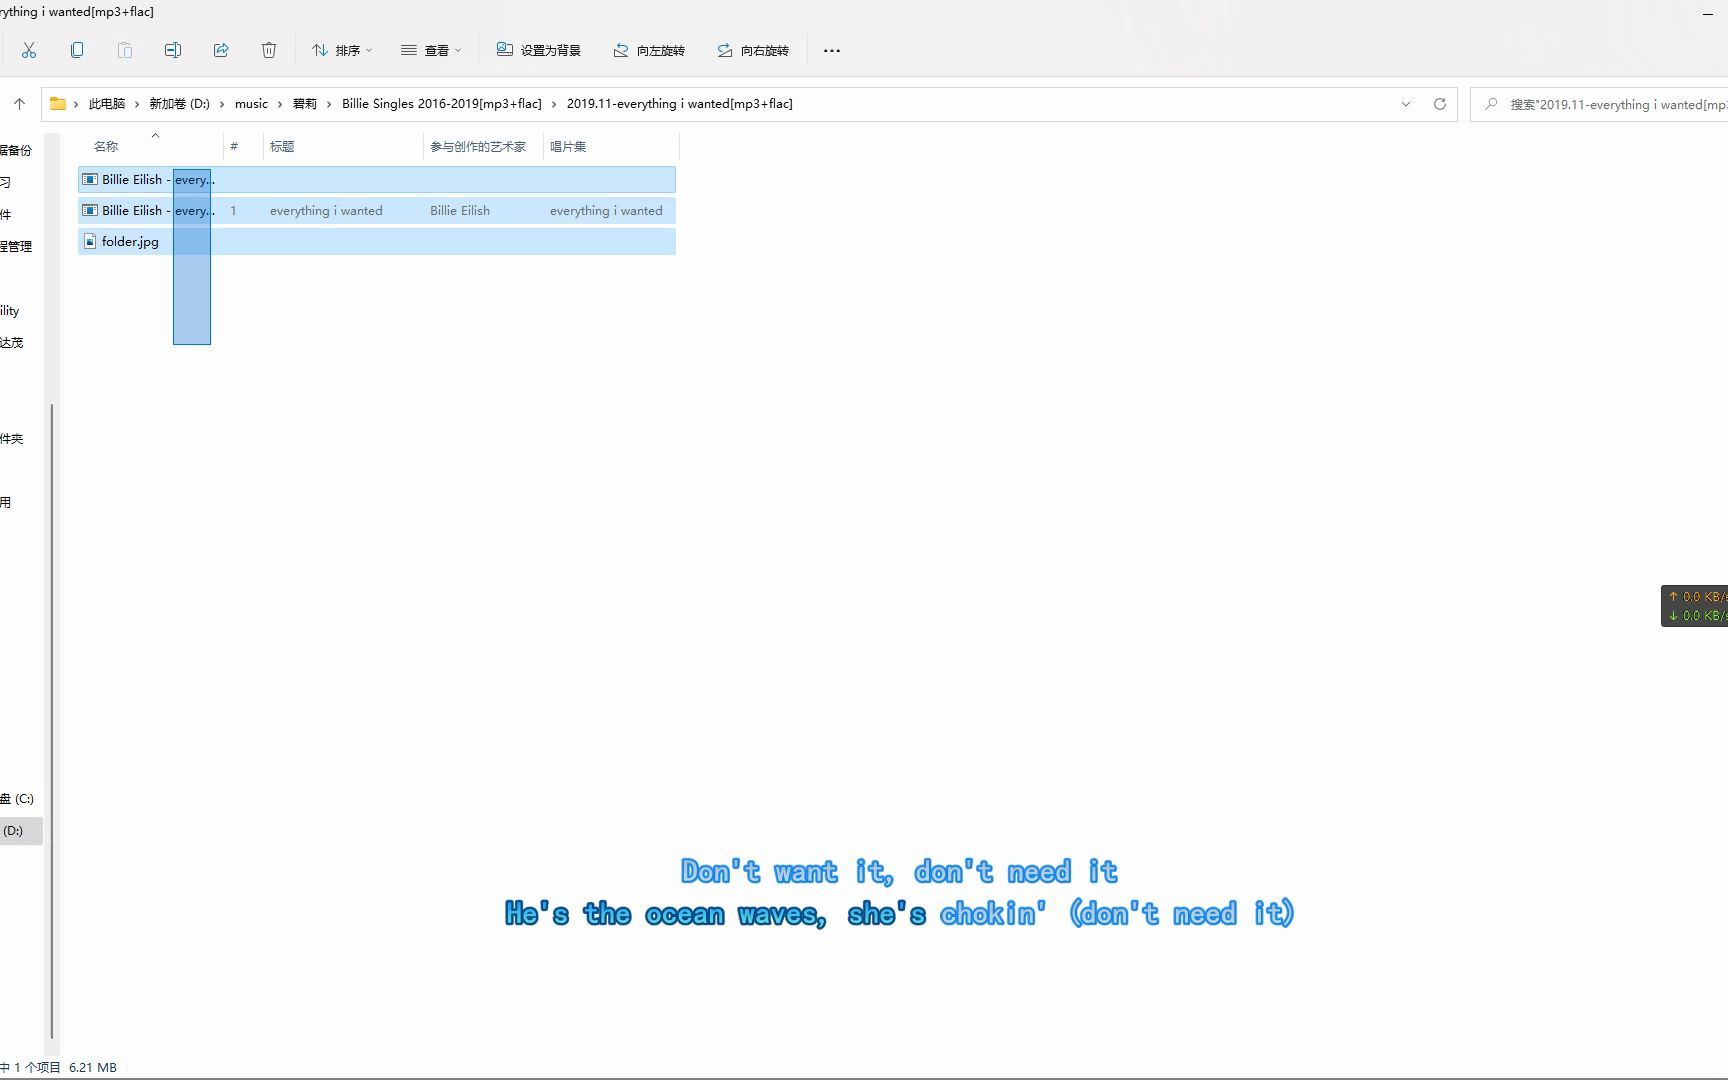The image size is (1728, 1080).
Task: Click artist cell 'Billie Eilish'
Action: click(x=460, y=211)
